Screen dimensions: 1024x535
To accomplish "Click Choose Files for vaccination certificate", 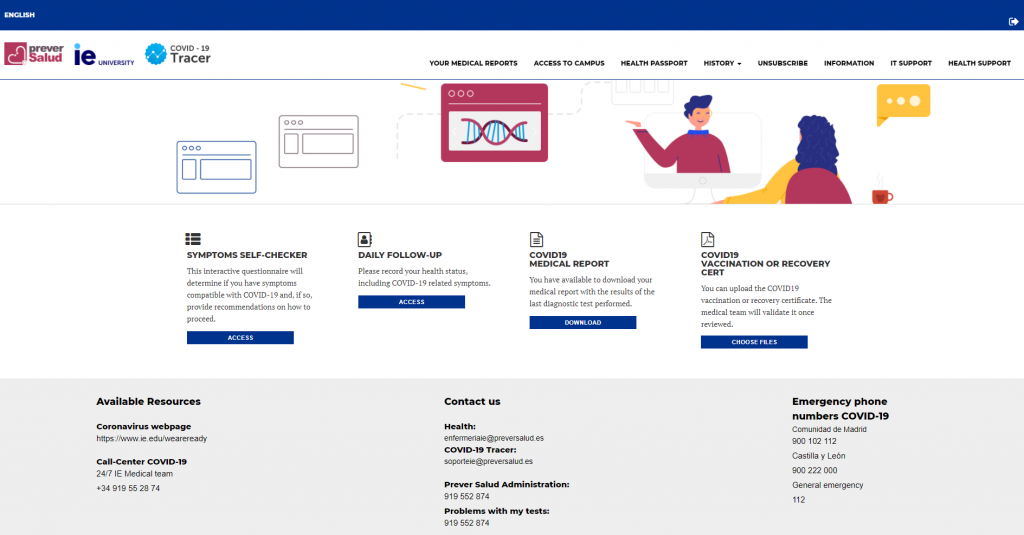I will 754,342.
